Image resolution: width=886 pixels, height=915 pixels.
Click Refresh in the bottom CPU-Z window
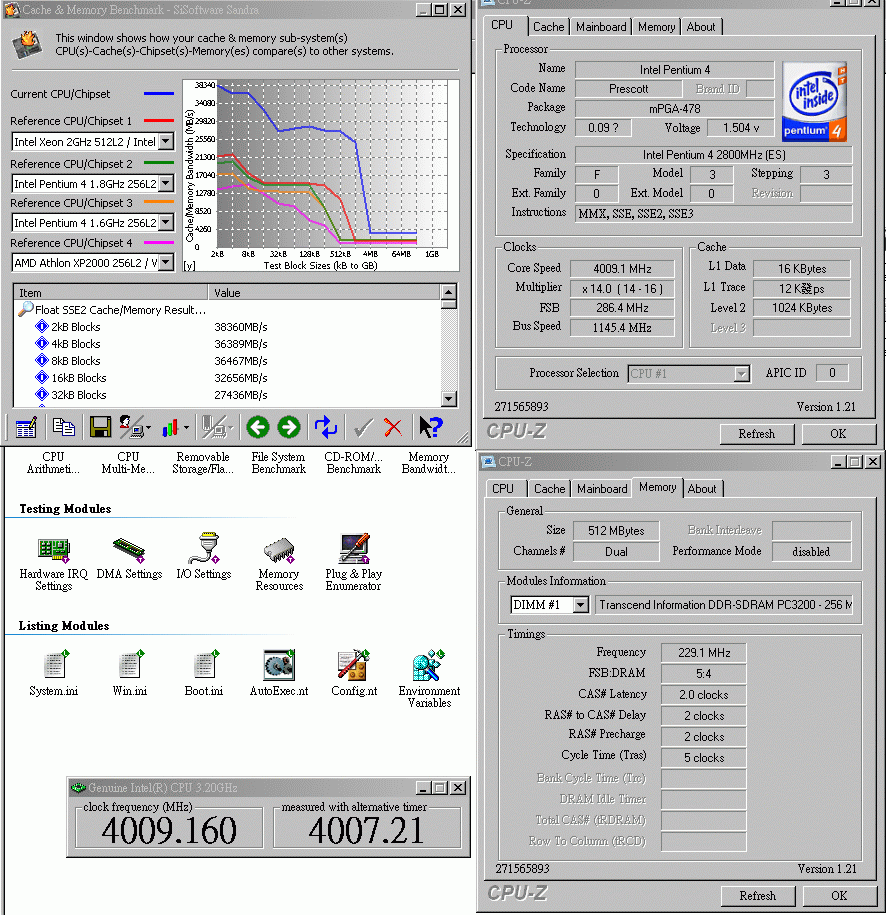point(758,896)
